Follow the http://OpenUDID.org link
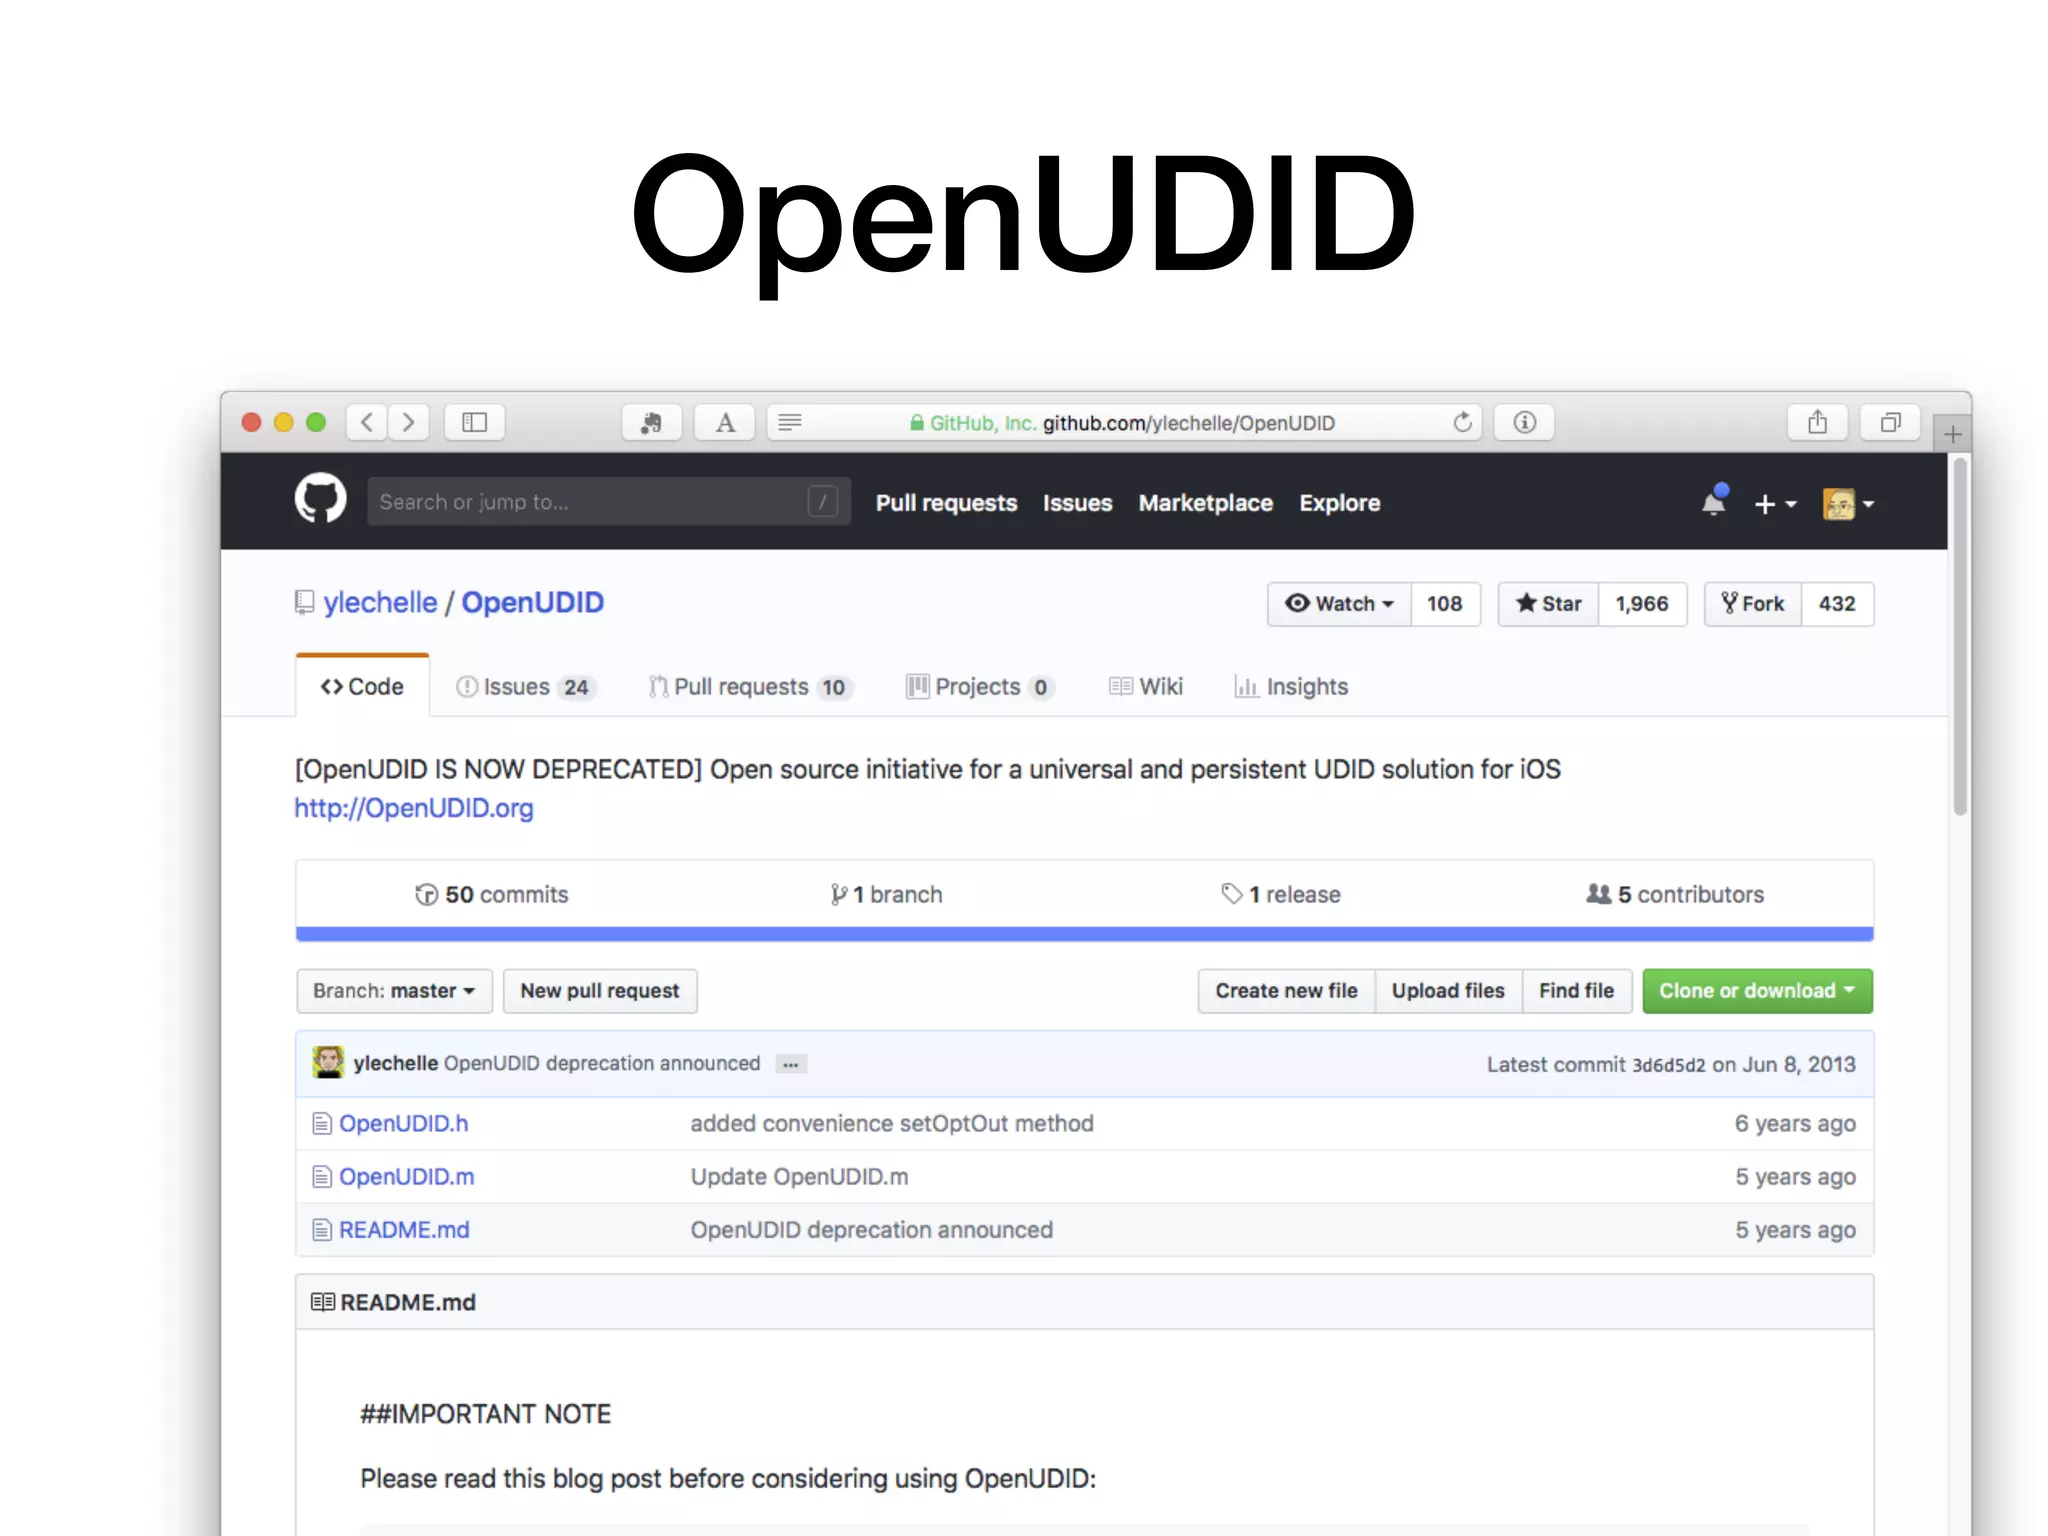This screenshot has width=2048, height=1536. pos(414,808)
